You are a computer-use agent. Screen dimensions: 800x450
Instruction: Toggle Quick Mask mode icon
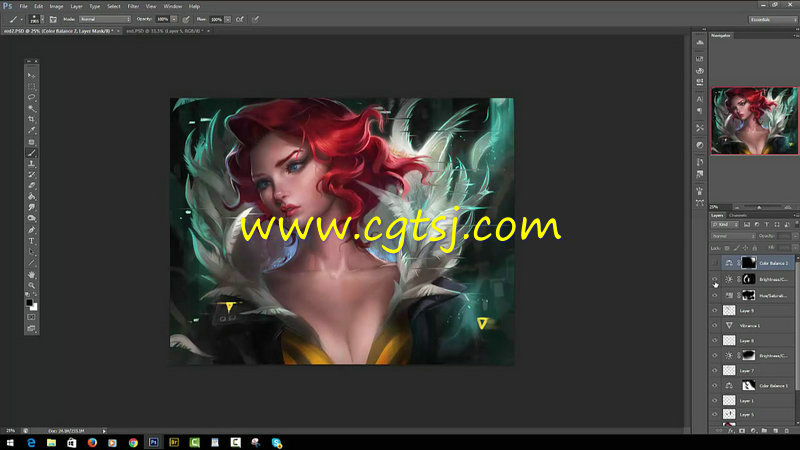(32, 317)
